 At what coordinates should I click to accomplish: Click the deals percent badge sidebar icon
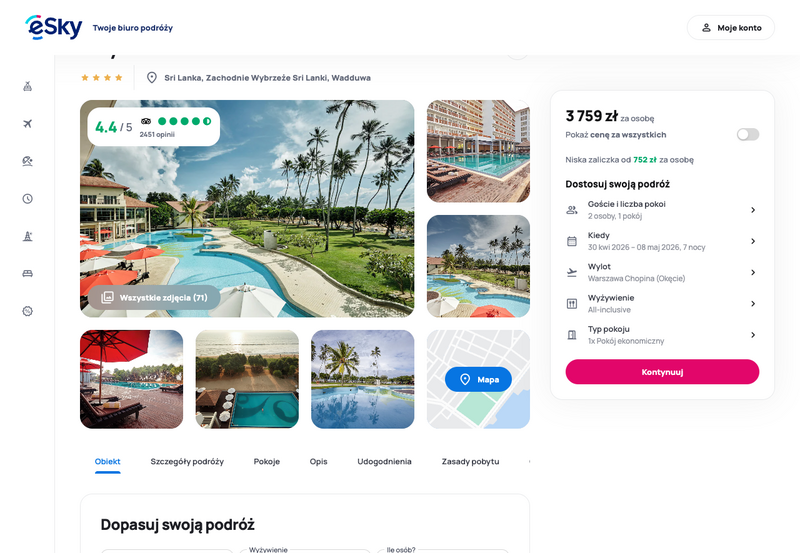tap(28, 311)
